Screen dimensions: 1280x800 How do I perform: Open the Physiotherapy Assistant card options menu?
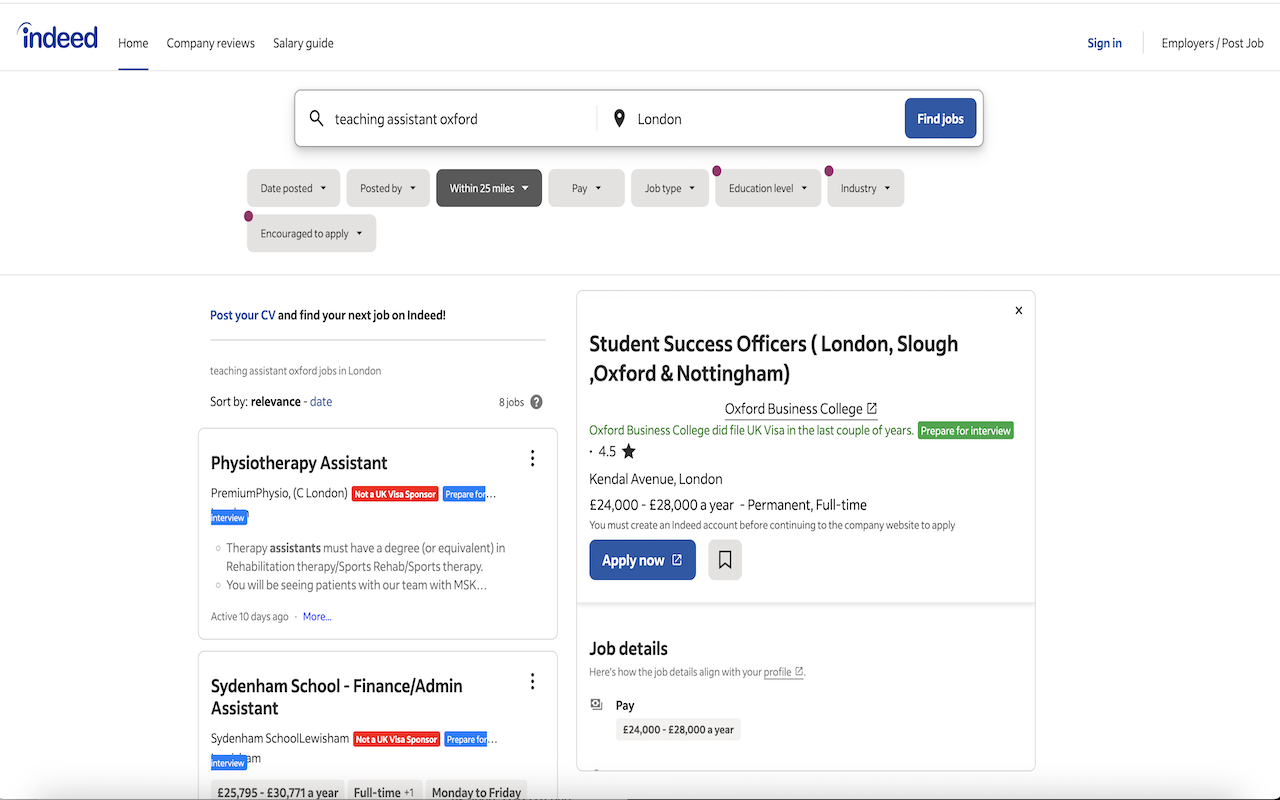pyautogui.click(x=532, y=458)
